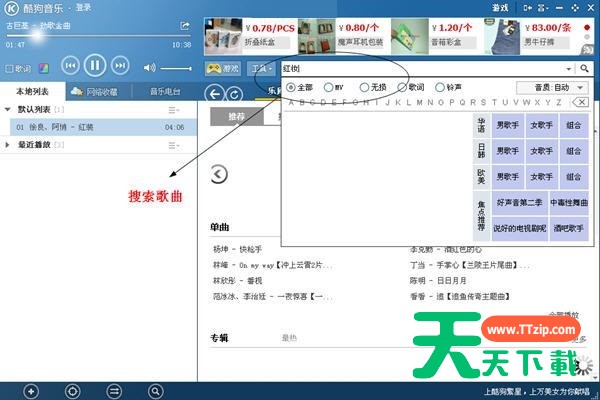Image resolution: width=600 pixels, height=400 pixels.
Task: Open the 音质:自动 quality dropdown
Action: point(552,88)
